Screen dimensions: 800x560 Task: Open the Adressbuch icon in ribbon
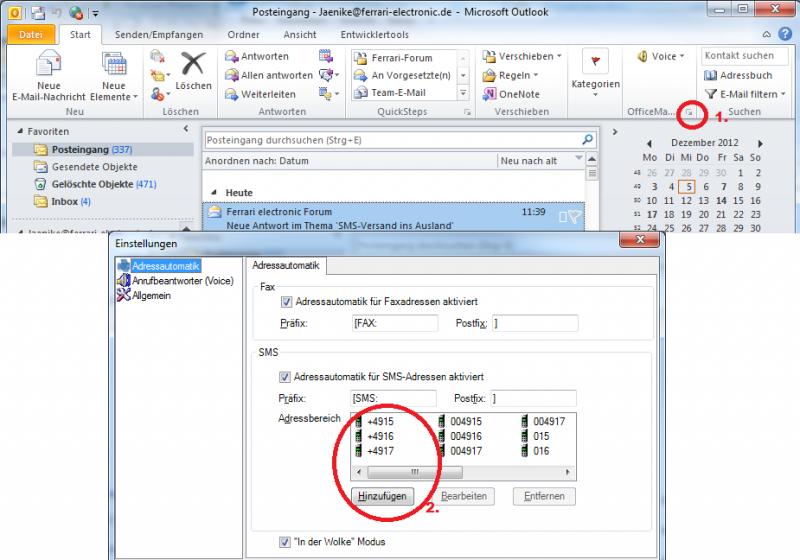(710, 75)
